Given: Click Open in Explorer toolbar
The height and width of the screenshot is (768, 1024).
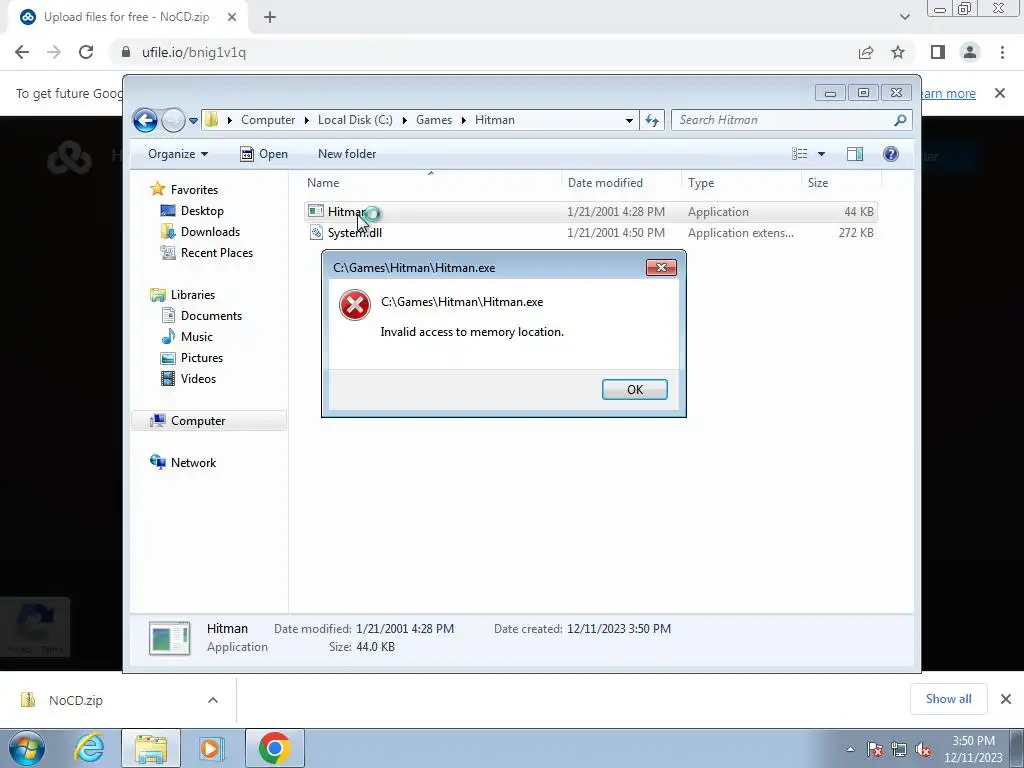Looking at the screenshot, I should click(x=264, y=154).
